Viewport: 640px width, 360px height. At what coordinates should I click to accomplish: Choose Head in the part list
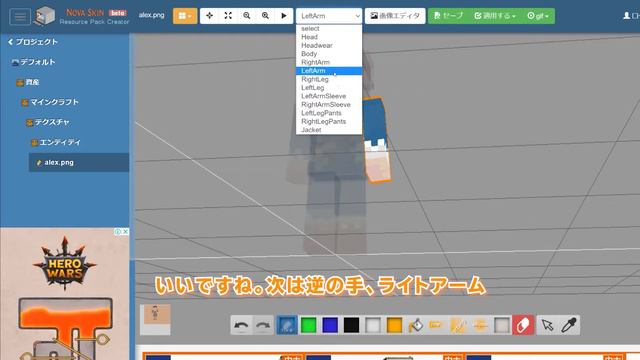[x=329, y=37]
